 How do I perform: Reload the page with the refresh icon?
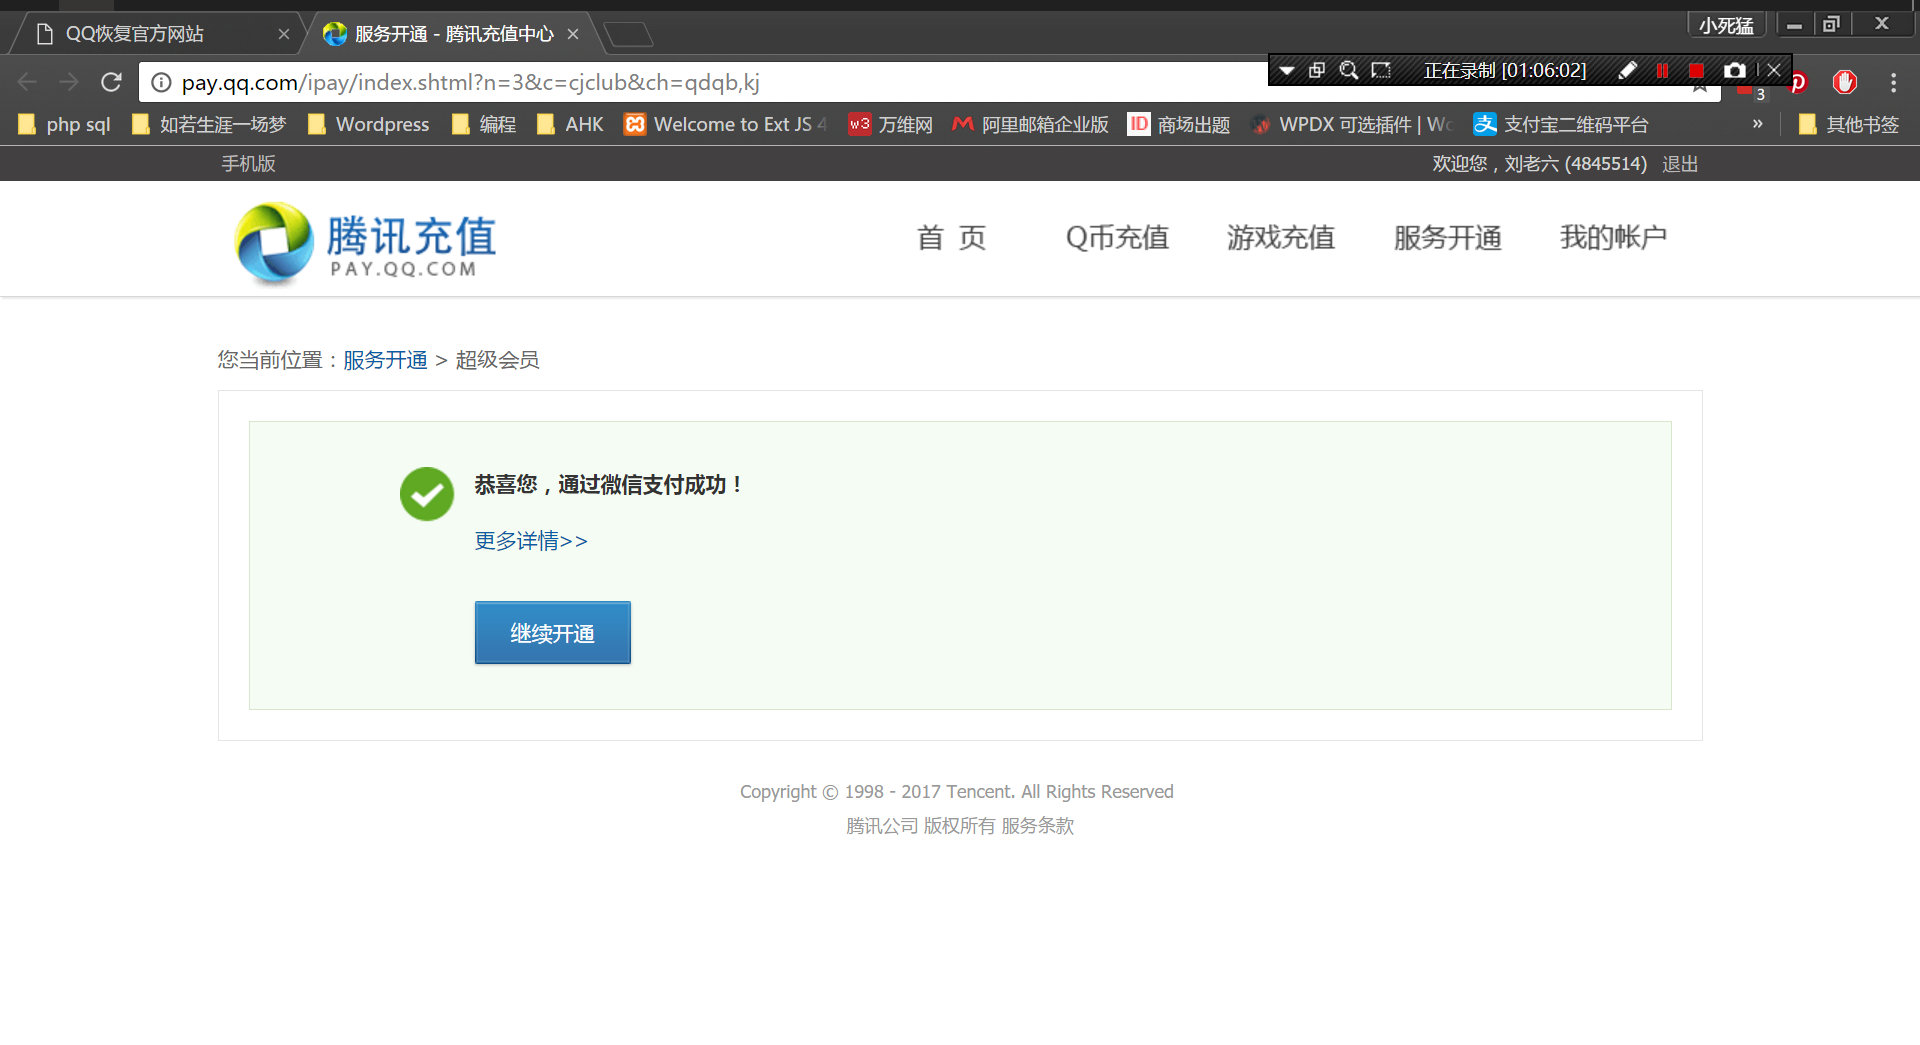[x=111, y=82]
